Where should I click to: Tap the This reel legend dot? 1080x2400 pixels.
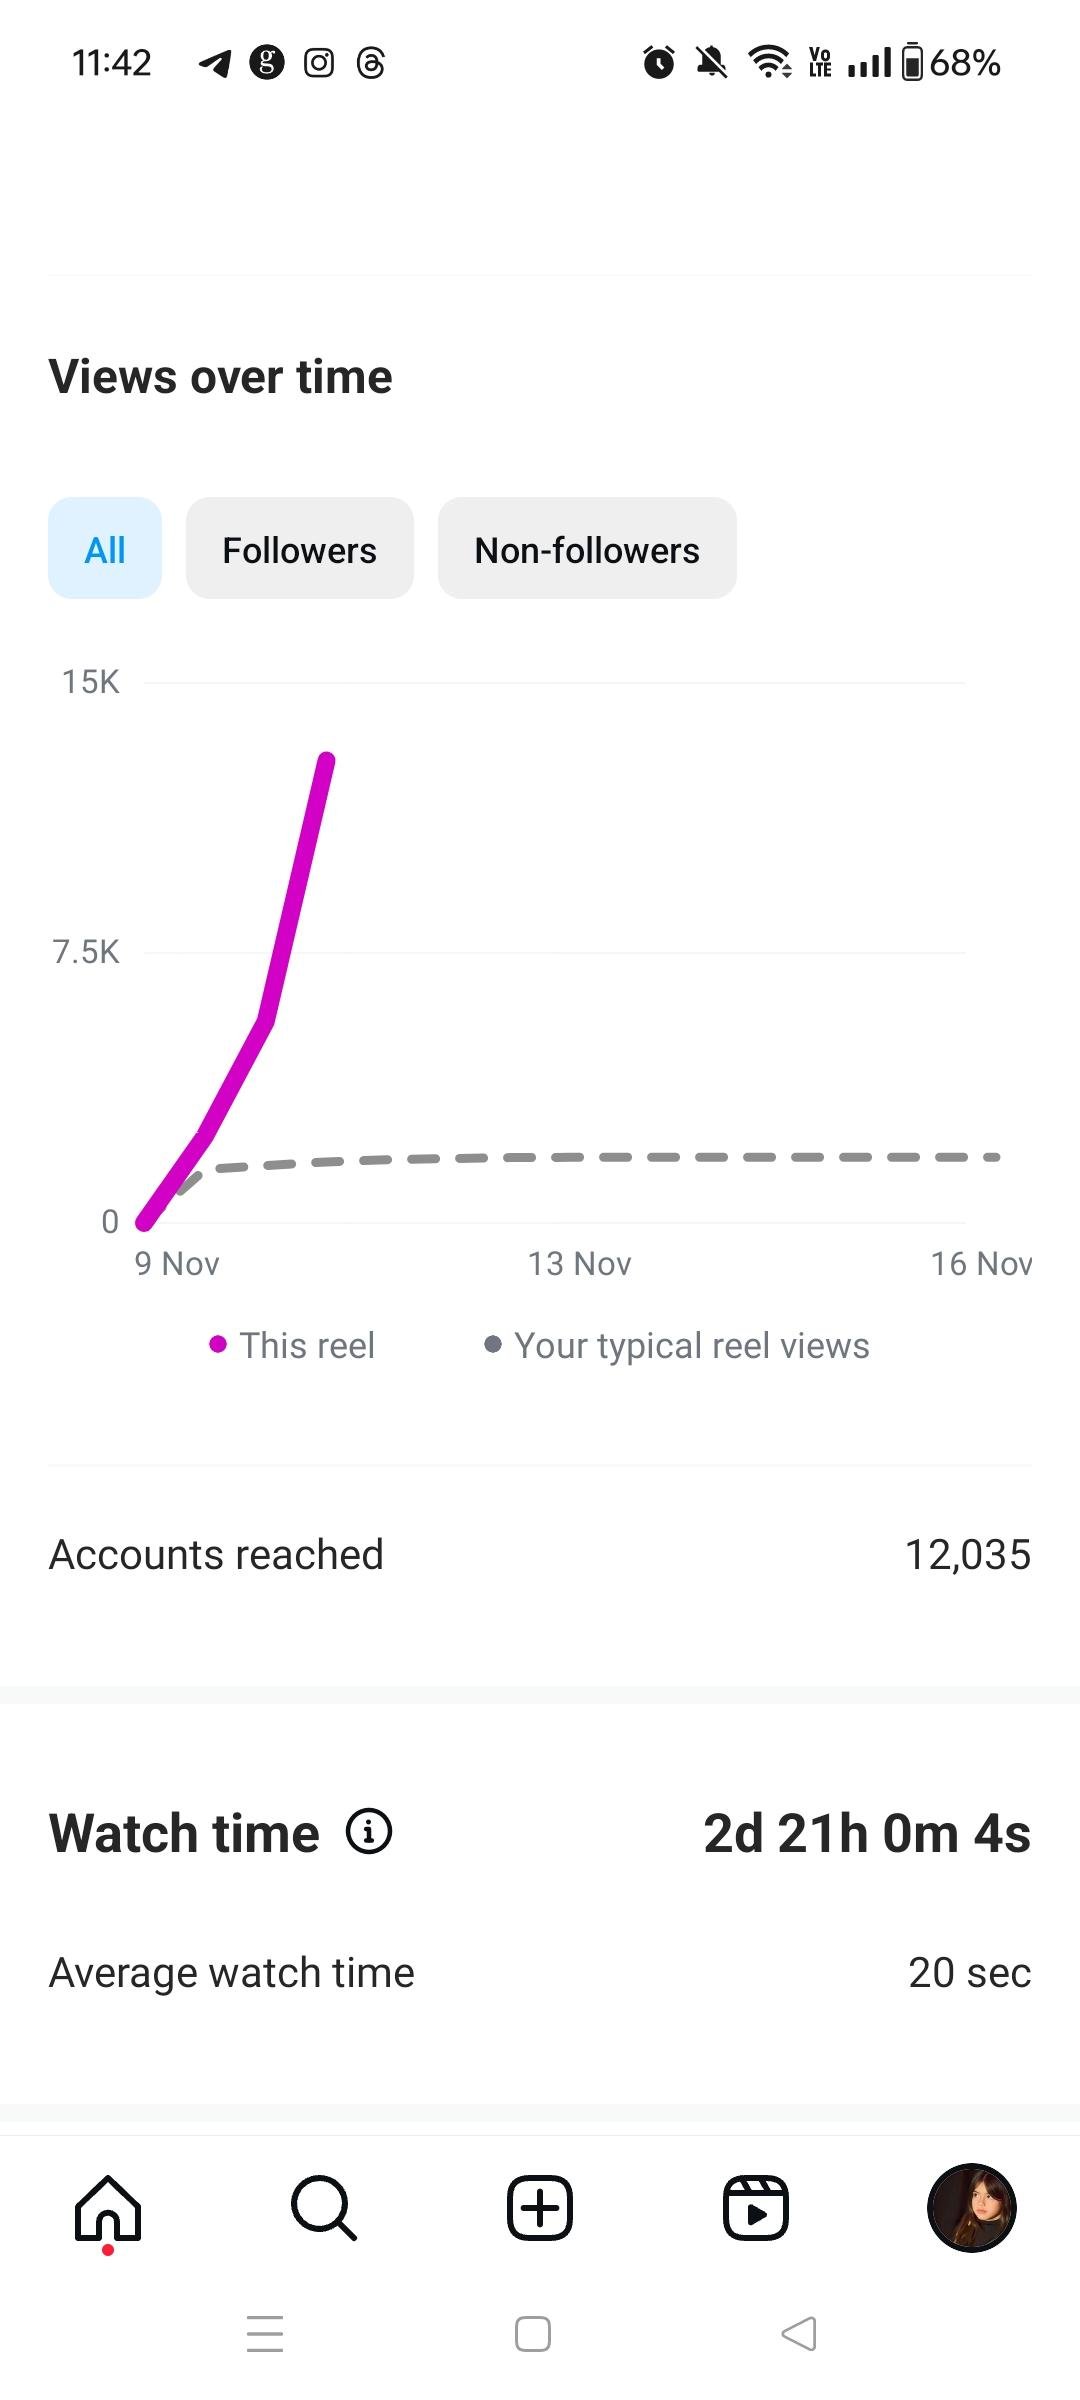pyautogui.click(x=218, y=1345)
